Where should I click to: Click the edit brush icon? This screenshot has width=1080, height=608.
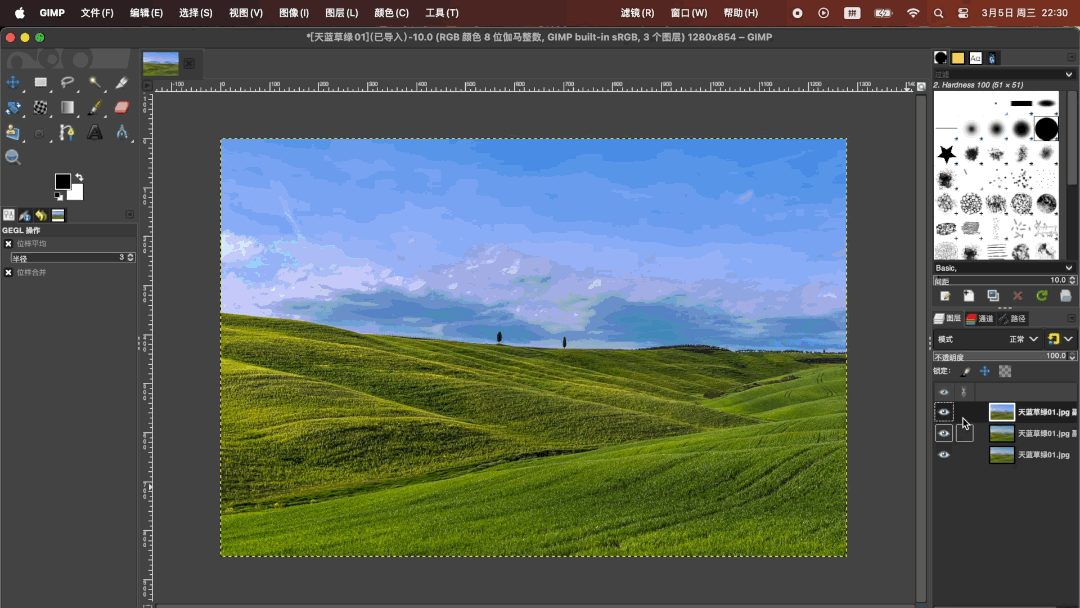[x=945, y=296]
